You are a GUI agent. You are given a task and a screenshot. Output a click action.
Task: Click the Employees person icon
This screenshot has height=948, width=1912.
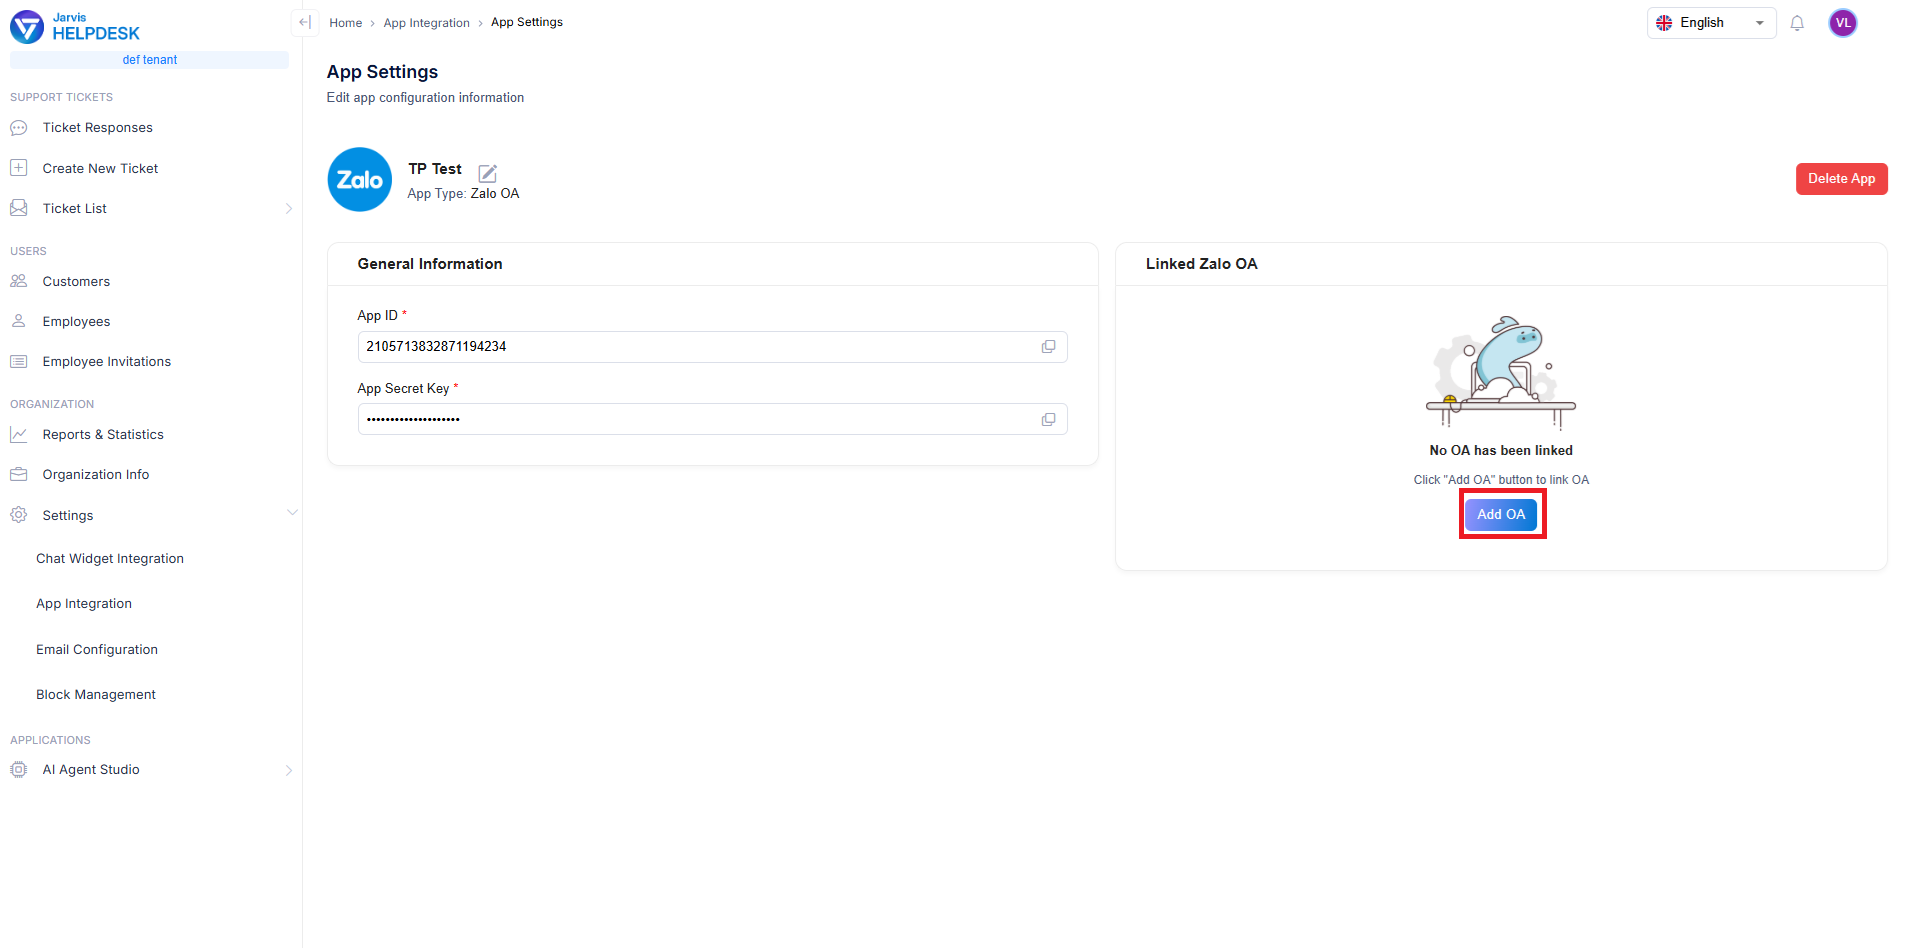point(18,321)
